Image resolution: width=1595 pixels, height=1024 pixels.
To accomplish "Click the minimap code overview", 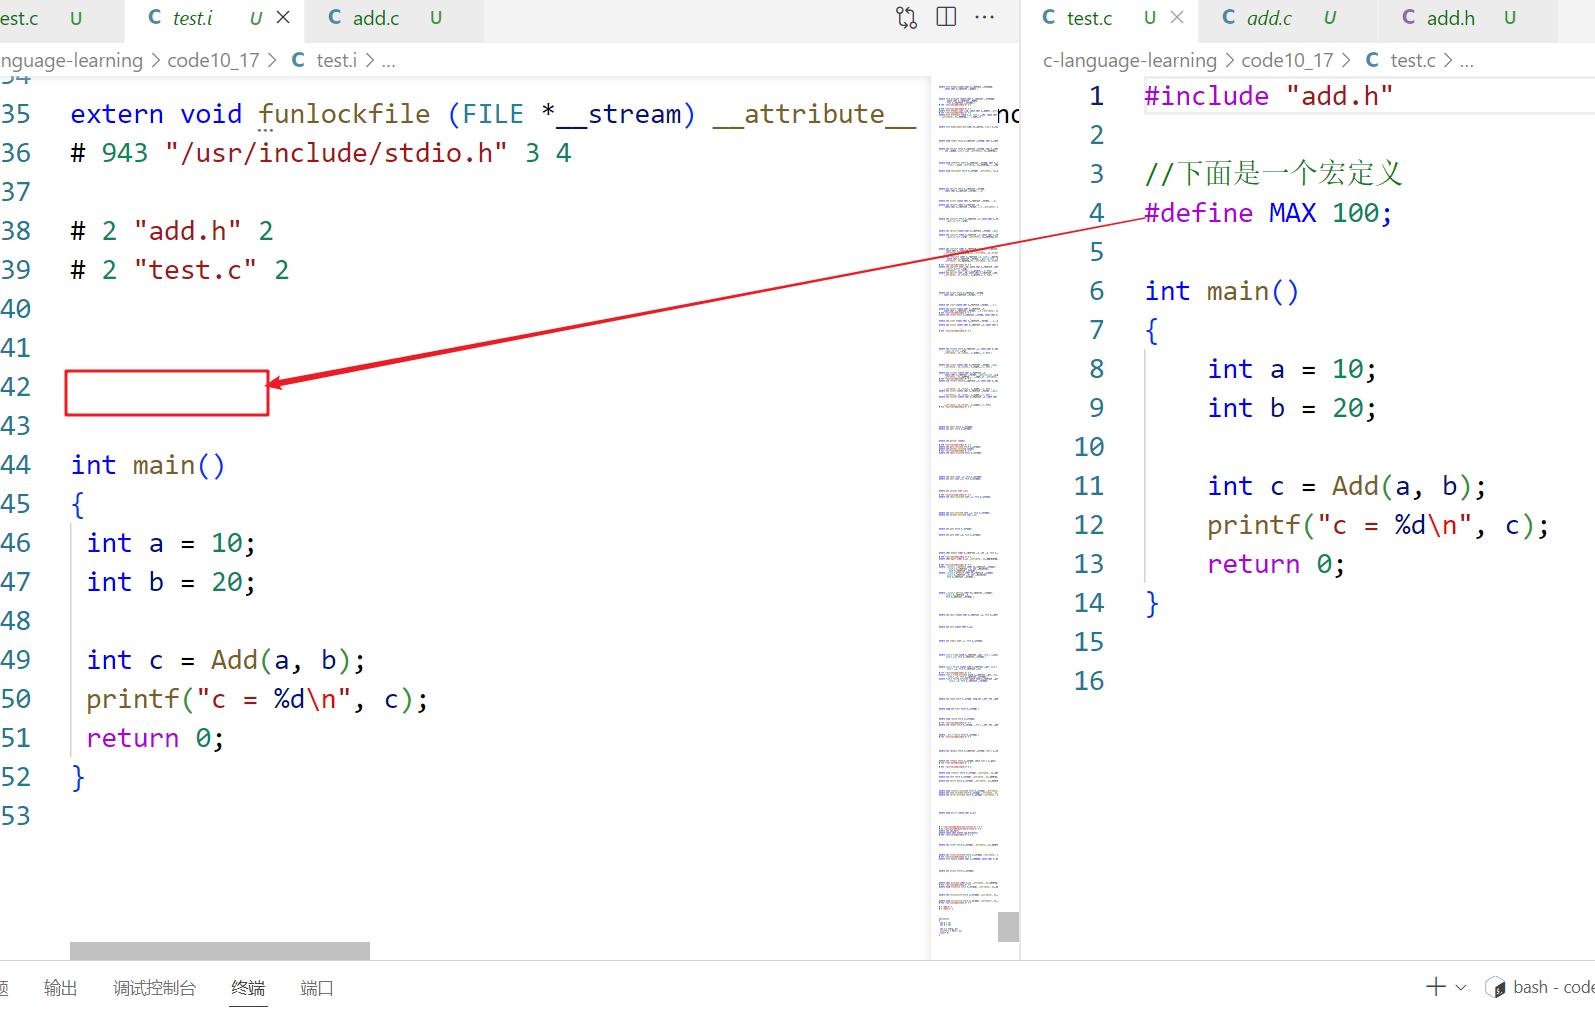I will [x=968, y=510].
